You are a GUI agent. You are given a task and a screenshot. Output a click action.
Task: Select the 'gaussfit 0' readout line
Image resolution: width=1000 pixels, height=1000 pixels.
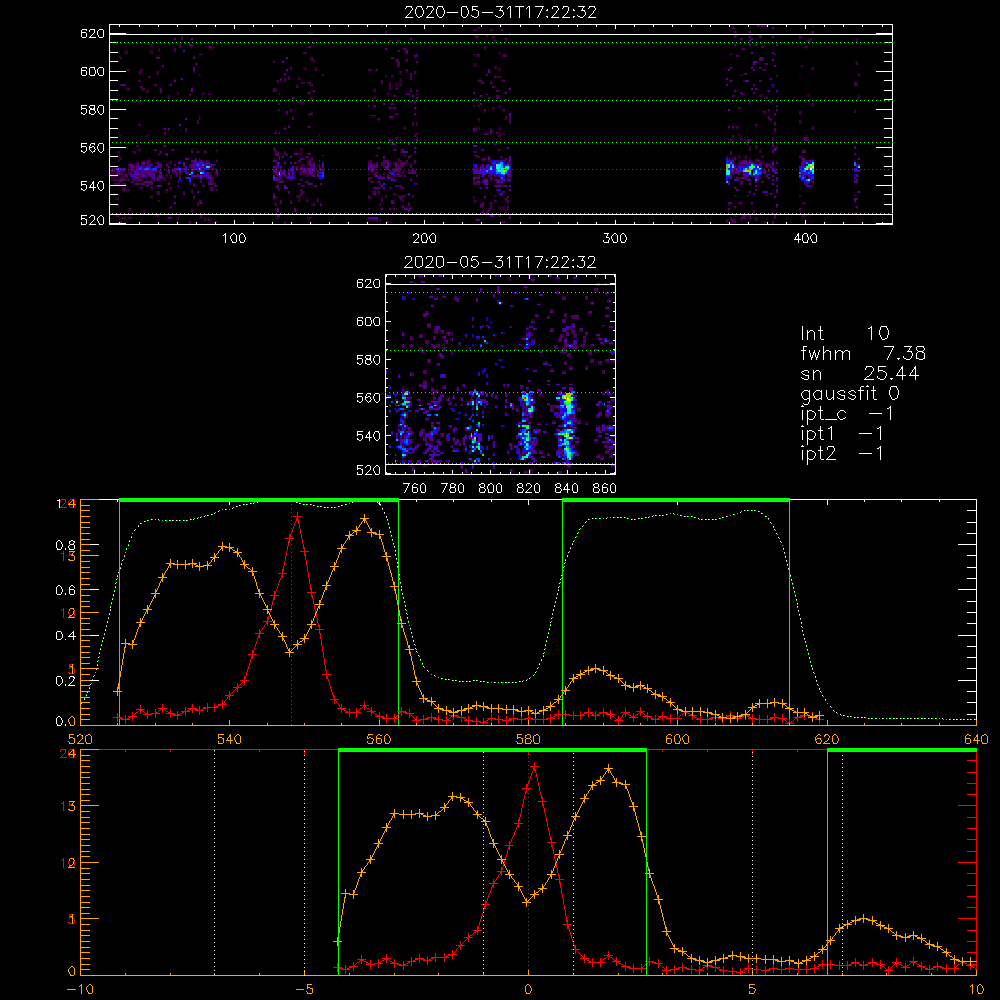point(850,394)
